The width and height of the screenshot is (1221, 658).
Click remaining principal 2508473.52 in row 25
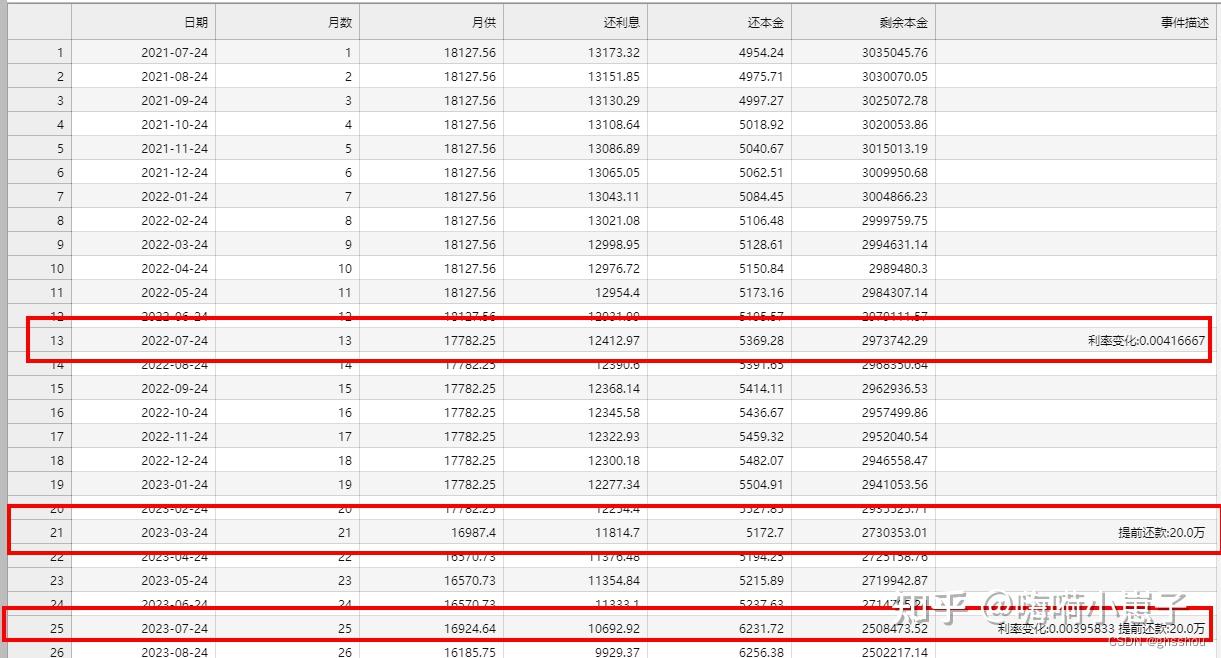click(x=897, y=629)
